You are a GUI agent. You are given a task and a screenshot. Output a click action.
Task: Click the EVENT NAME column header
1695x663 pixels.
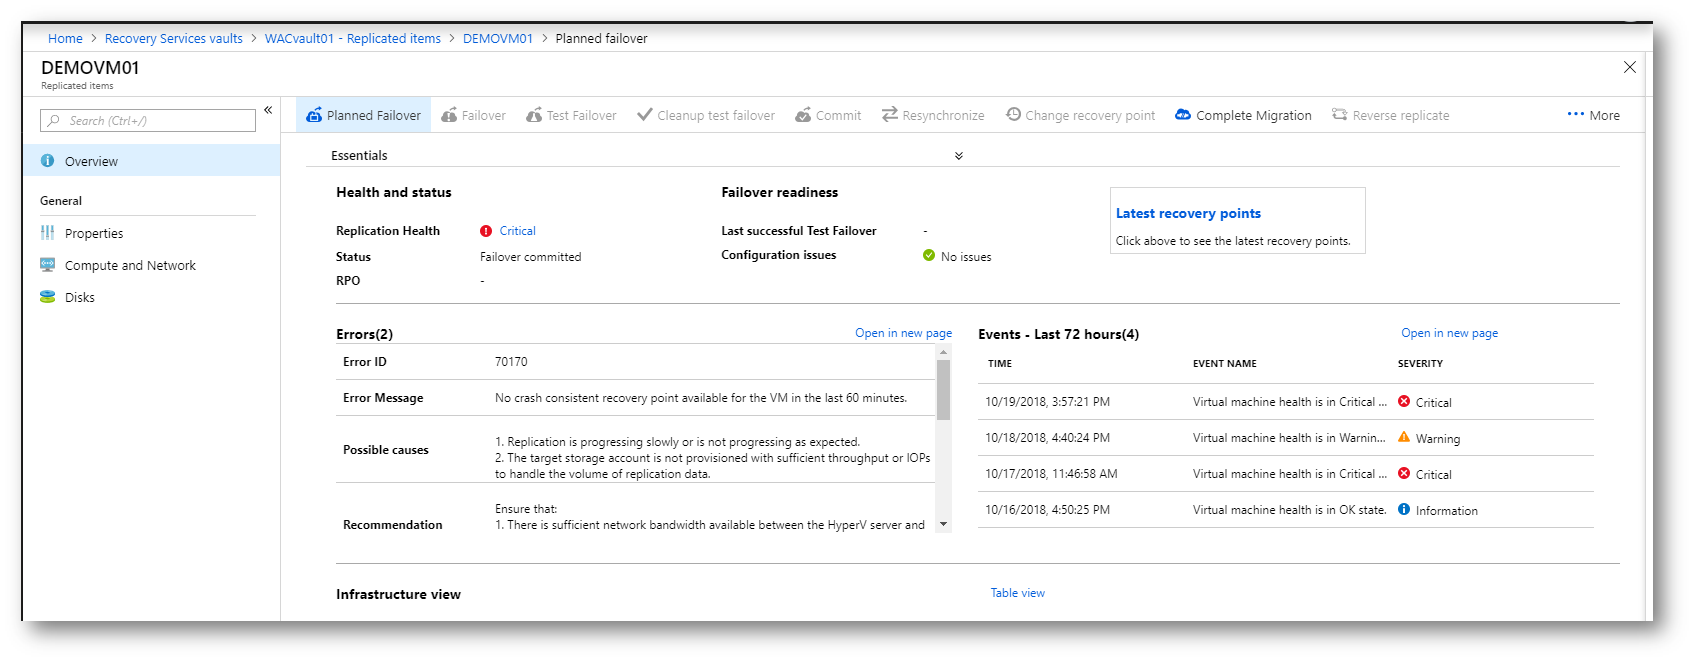click(x=1225, y=364)
